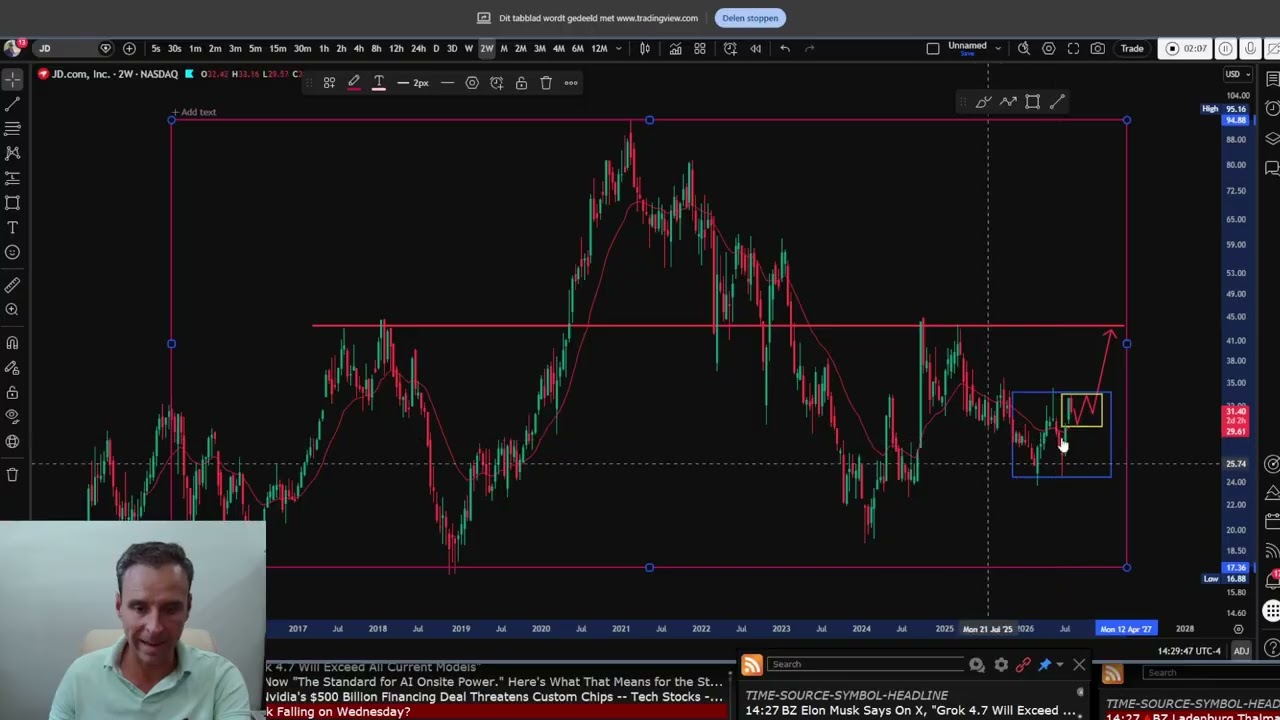Open the patterns drawing tools
The height and width of the screenshot is (720, 1280).
[x=12, y=153]
